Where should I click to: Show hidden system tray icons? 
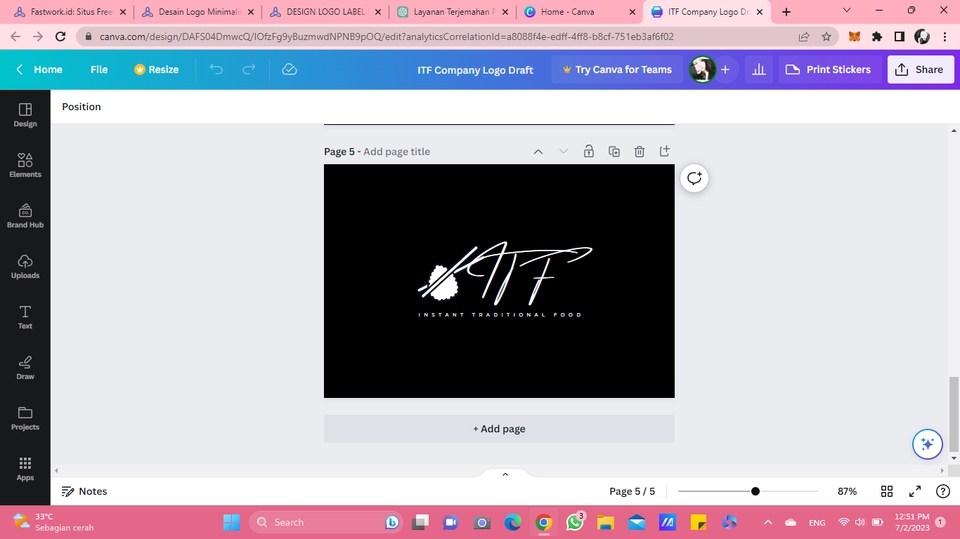(768, 522)
